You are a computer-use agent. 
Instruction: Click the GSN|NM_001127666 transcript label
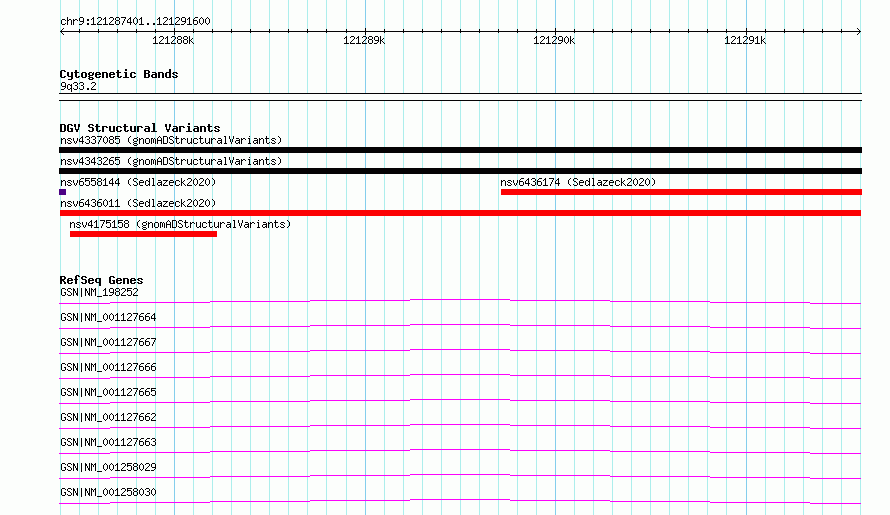[108, 367]
